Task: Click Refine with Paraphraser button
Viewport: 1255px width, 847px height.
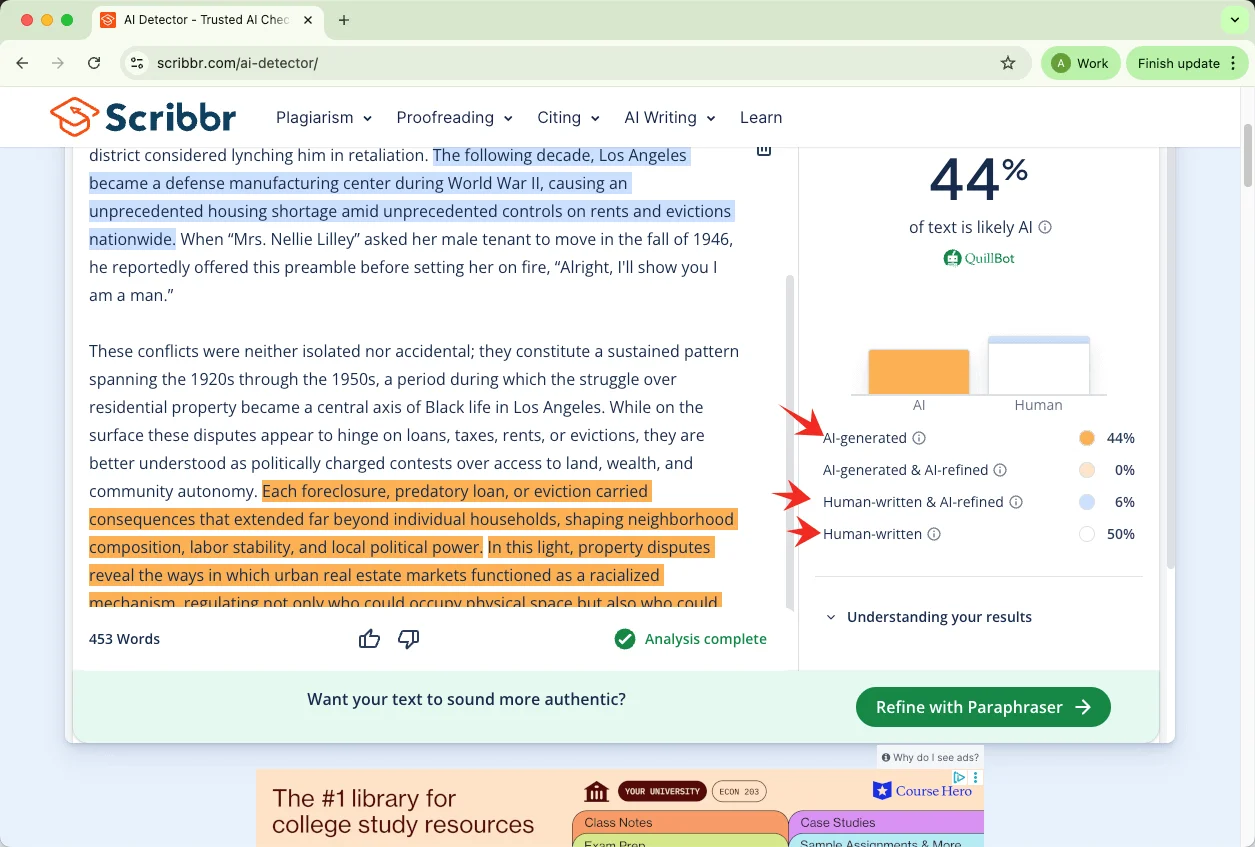Action: coord(982,707)
